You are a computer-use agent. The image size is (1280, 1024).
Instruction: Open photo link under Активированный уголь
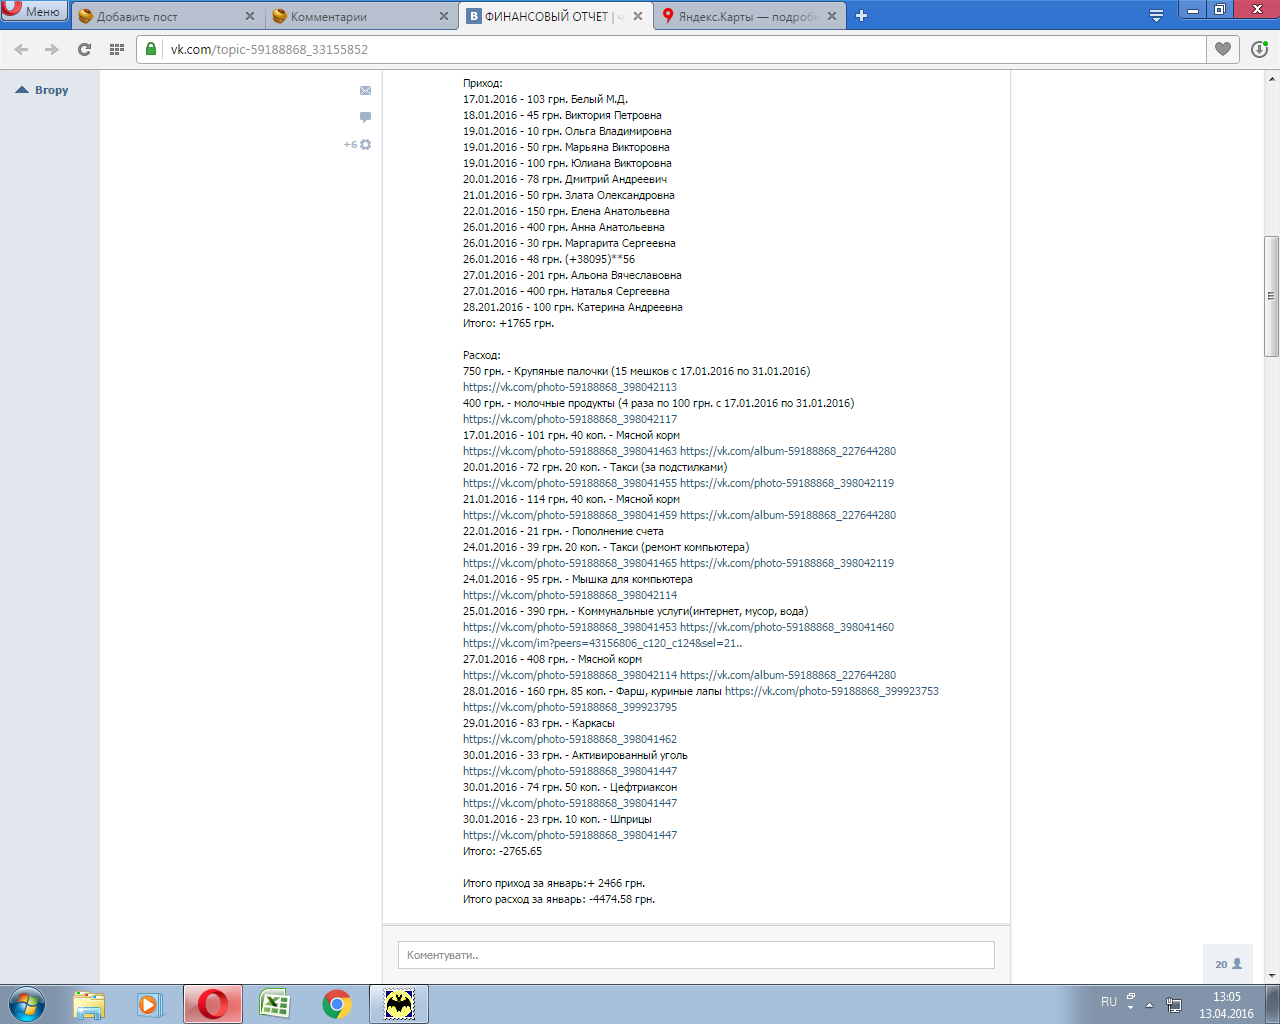pos(570,771)
